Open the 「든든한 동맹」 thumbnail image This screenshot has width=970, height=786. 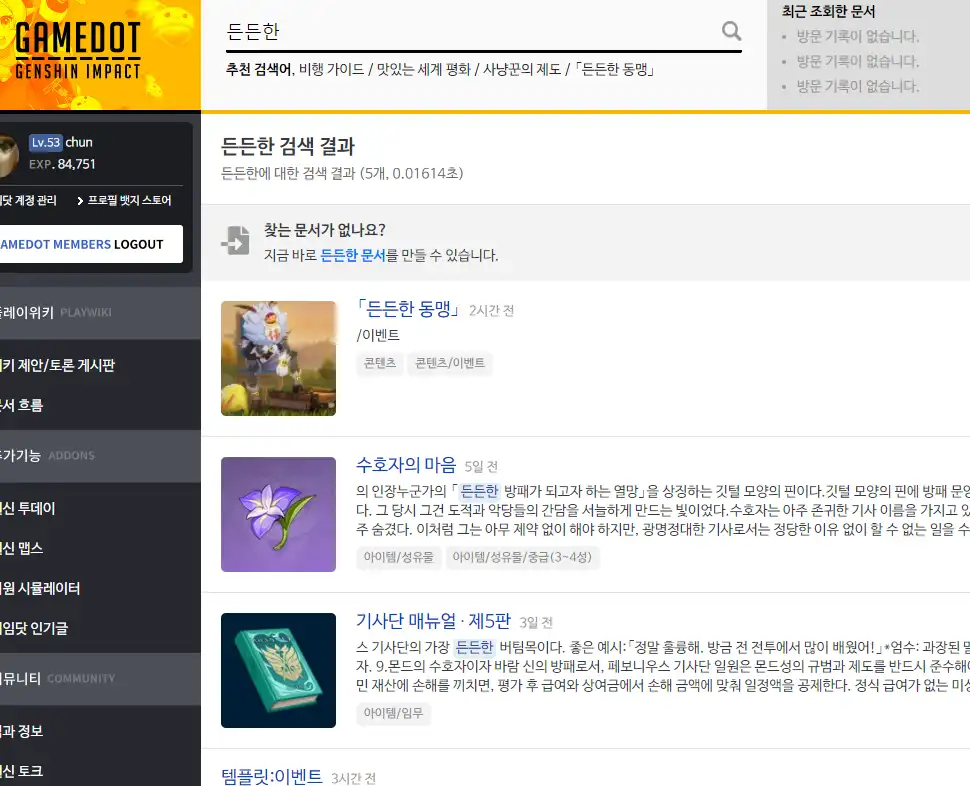(x=278, y=358)
